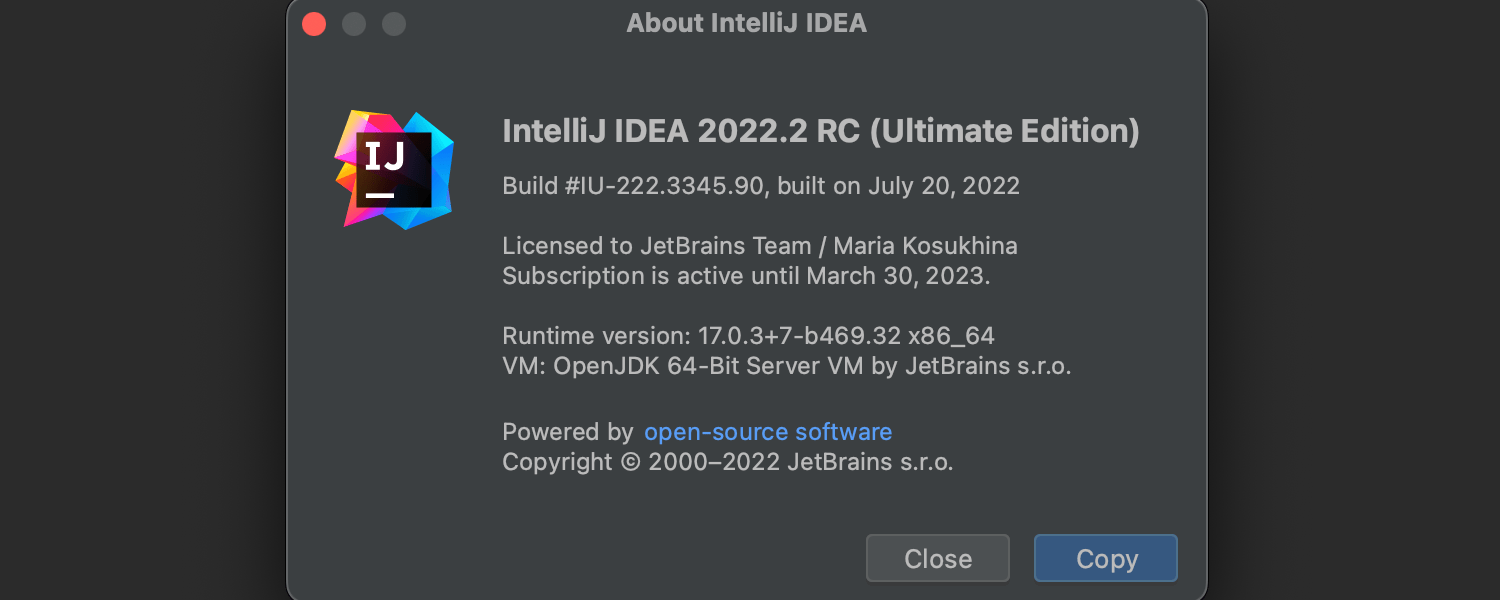The image size is (1500, 600).
Task: Click the white IJ letters inside logo
Action: click(x=384, y=157)
